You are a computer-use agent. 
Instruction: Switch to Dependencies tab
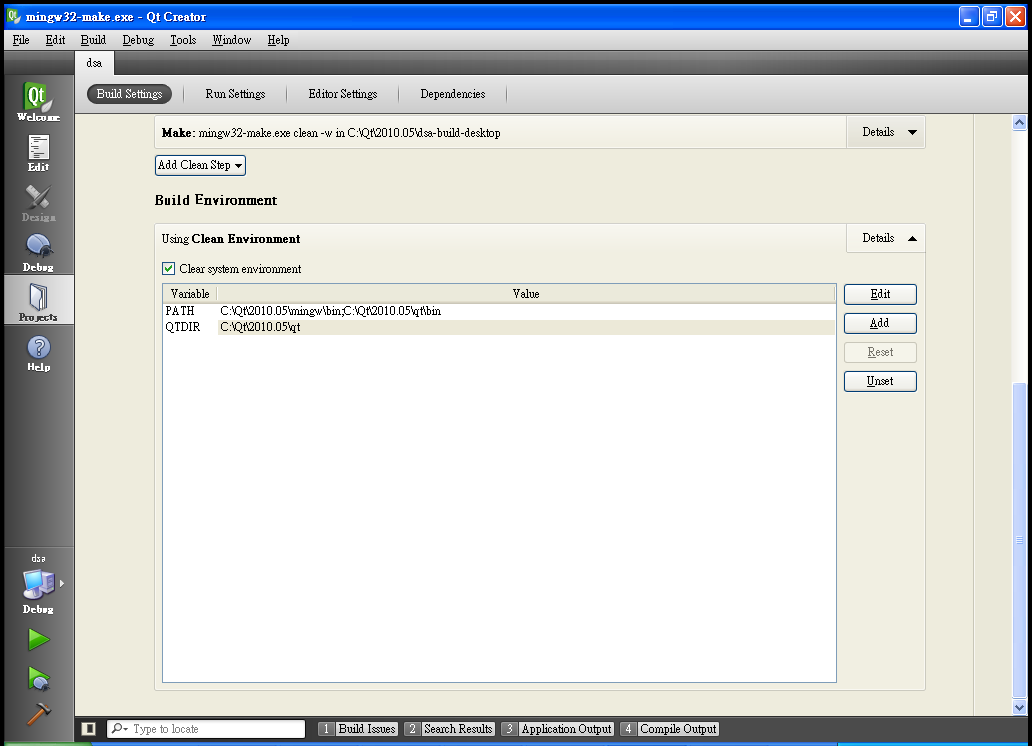[453, 94]
